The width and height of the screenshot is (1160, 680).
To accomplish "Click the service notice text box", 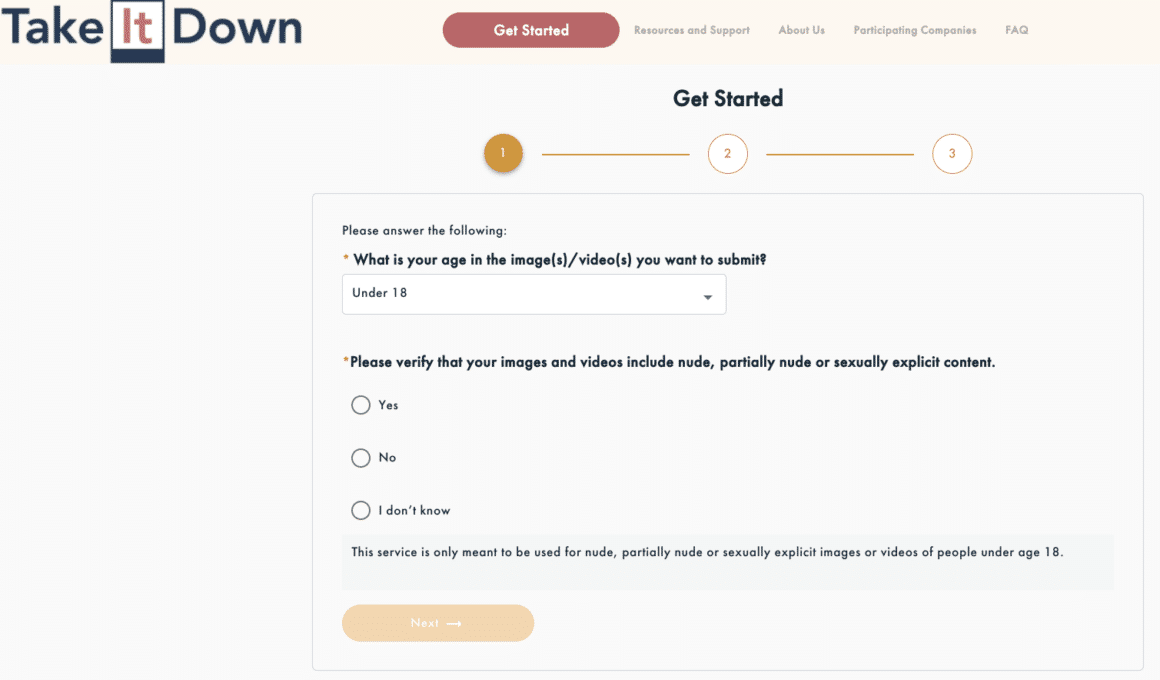I will 728,562.
